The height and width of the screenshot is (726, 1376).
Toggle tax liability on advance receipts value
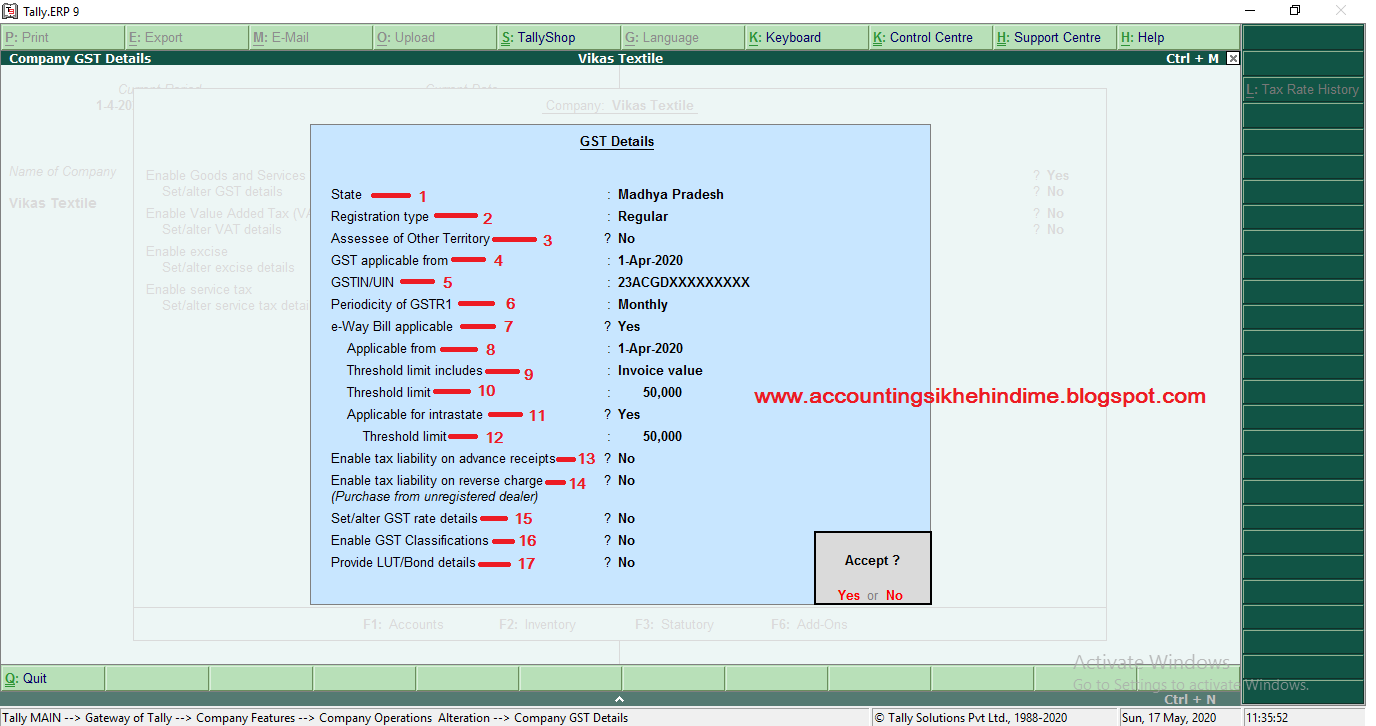coord(626,458)
